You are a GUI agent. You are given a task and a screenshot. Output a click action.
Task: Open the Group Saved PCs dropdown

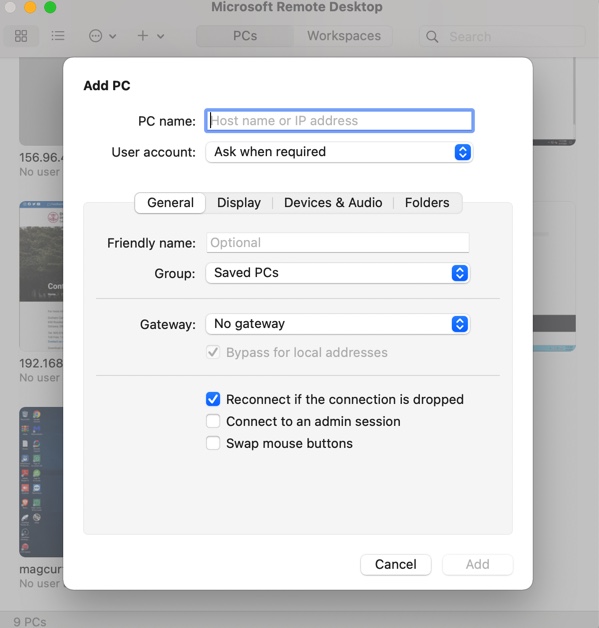tap(338, 273)
